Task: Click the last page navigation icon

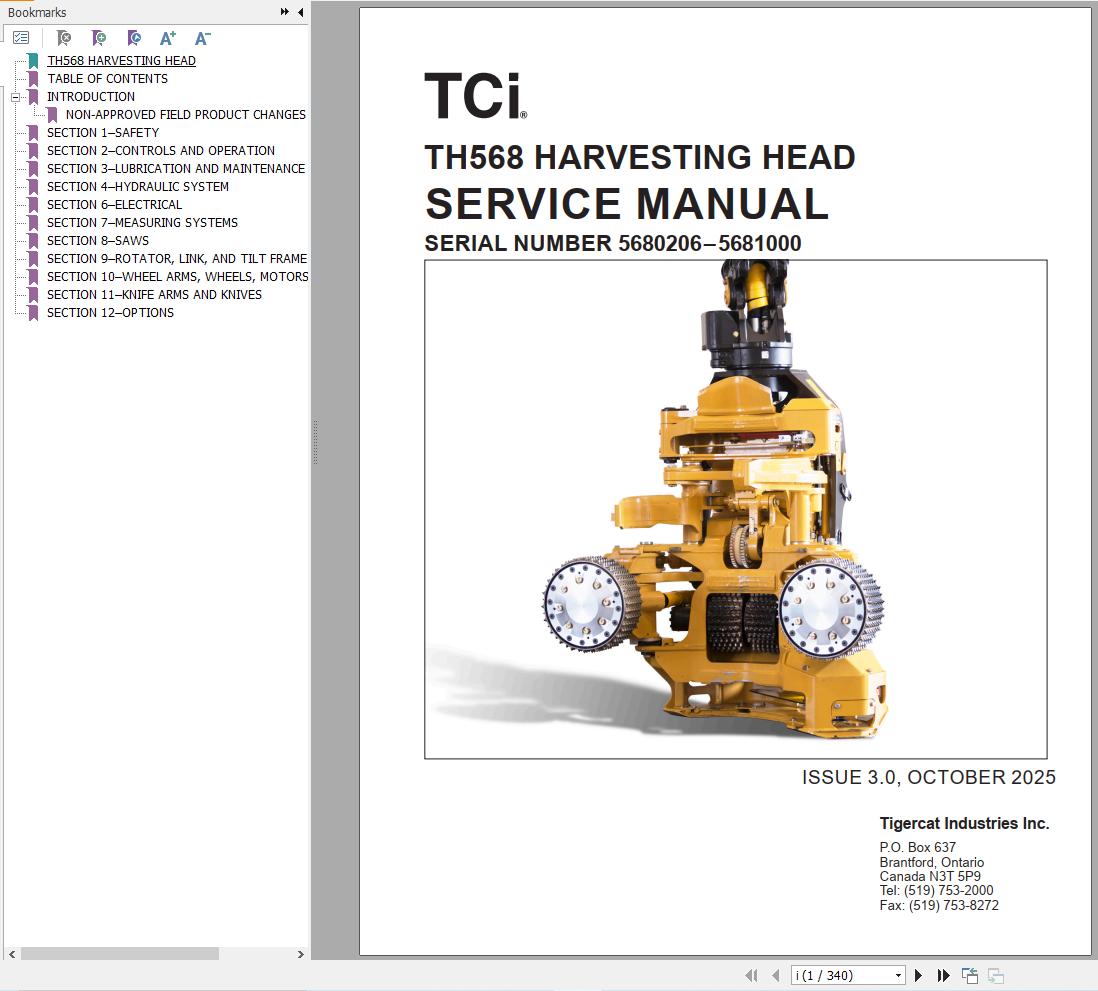Action: pos(942,974)
